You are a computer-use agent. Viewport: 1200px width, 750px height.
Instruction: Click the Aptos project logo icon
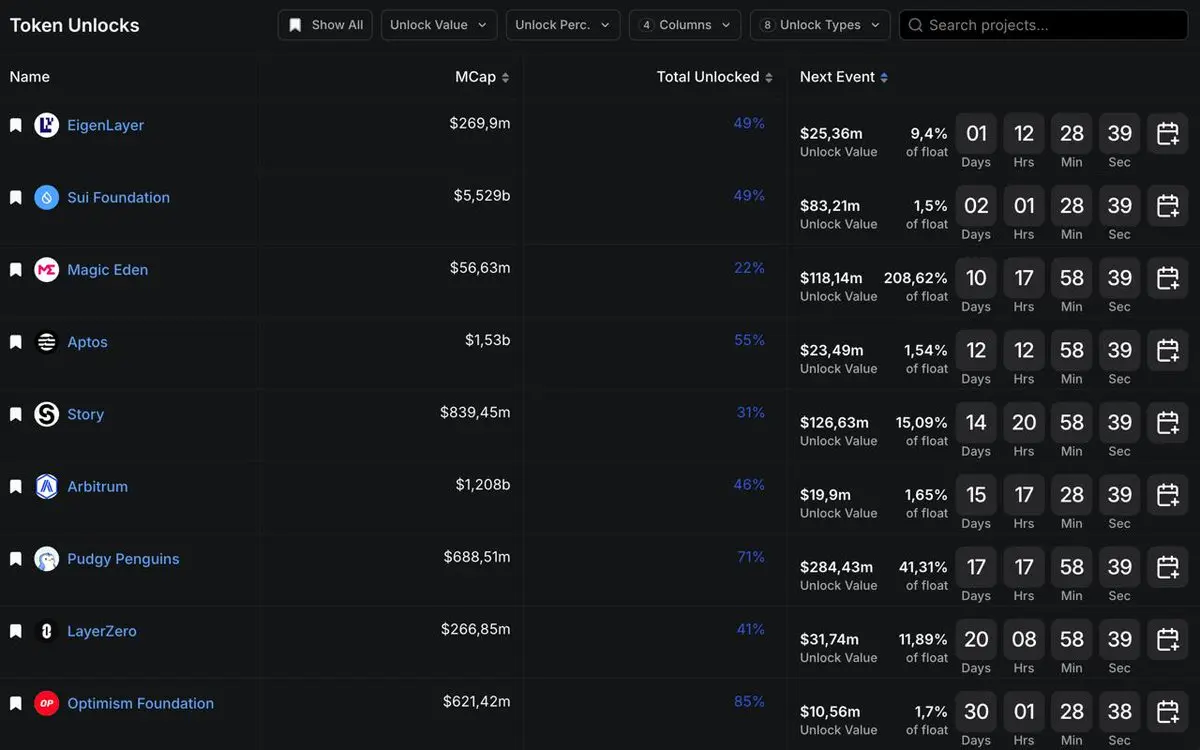(47, 342)
